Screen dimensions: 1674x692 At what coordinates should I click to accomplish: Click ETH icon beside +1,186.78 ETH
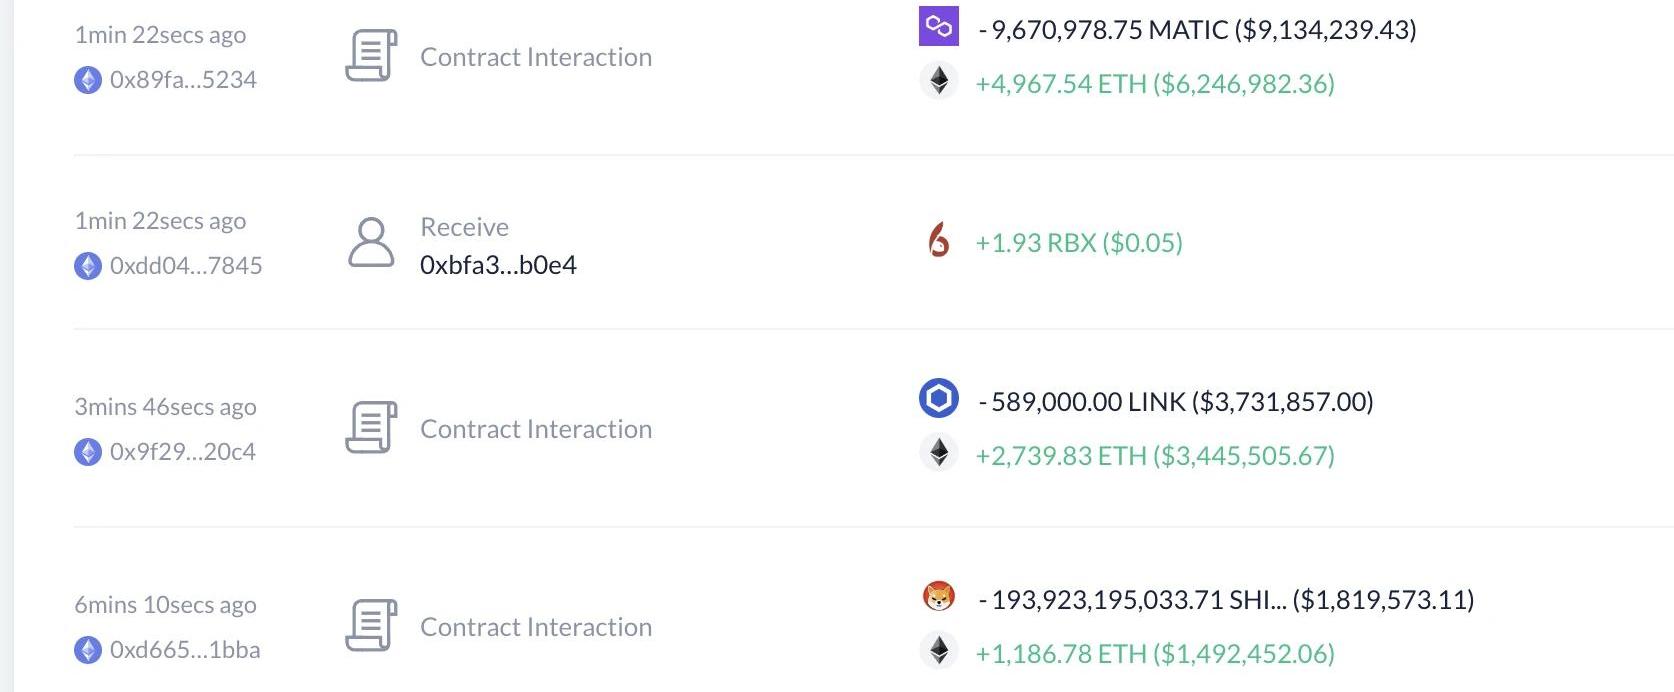[938, 651]
